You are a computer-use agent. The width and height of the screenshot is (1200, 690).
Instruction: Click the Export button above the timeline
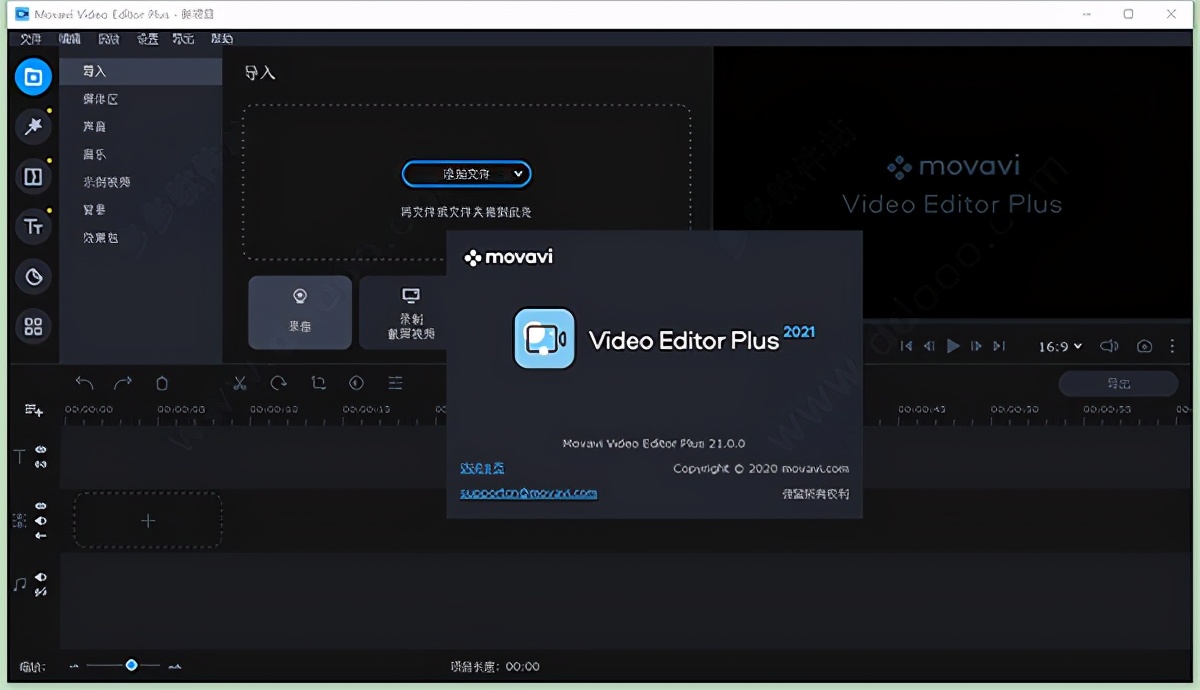[1118, 383]
